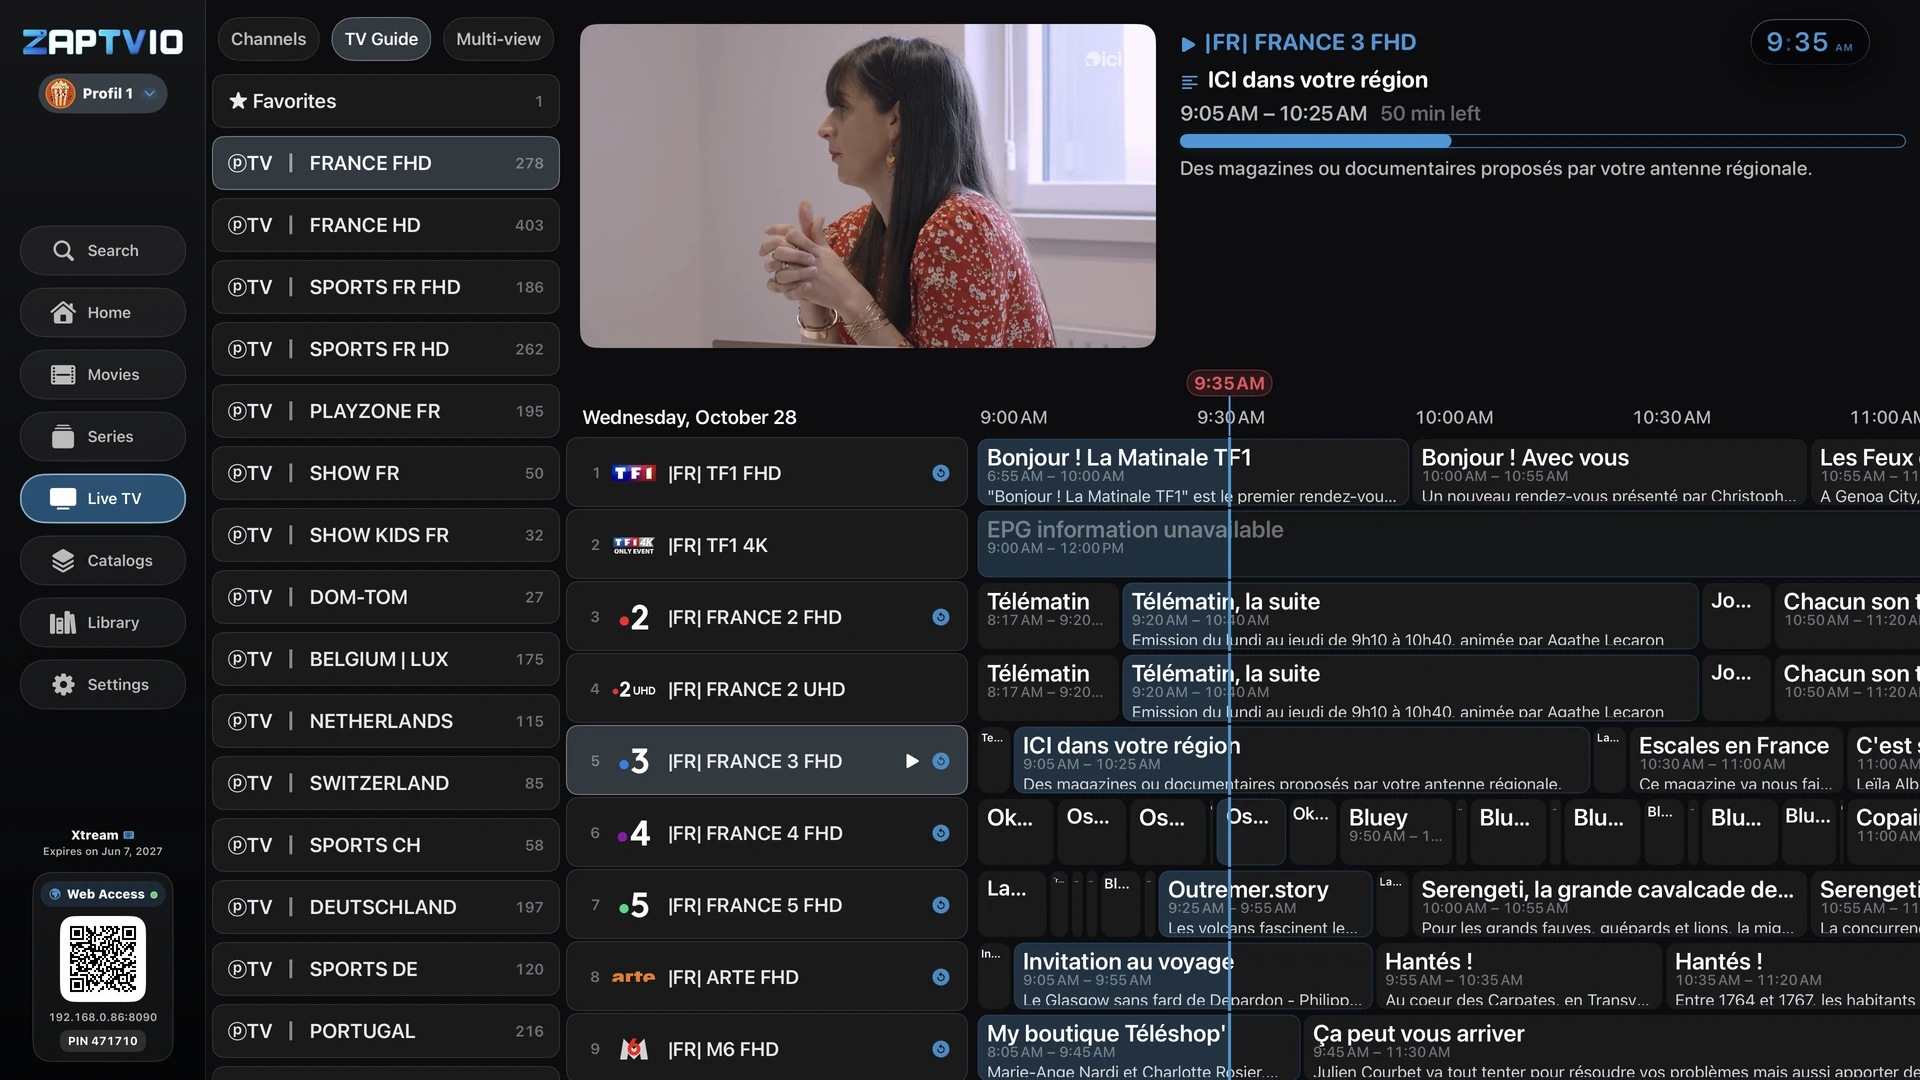Open the SPORTS FR FHD category

pos(386,287)
